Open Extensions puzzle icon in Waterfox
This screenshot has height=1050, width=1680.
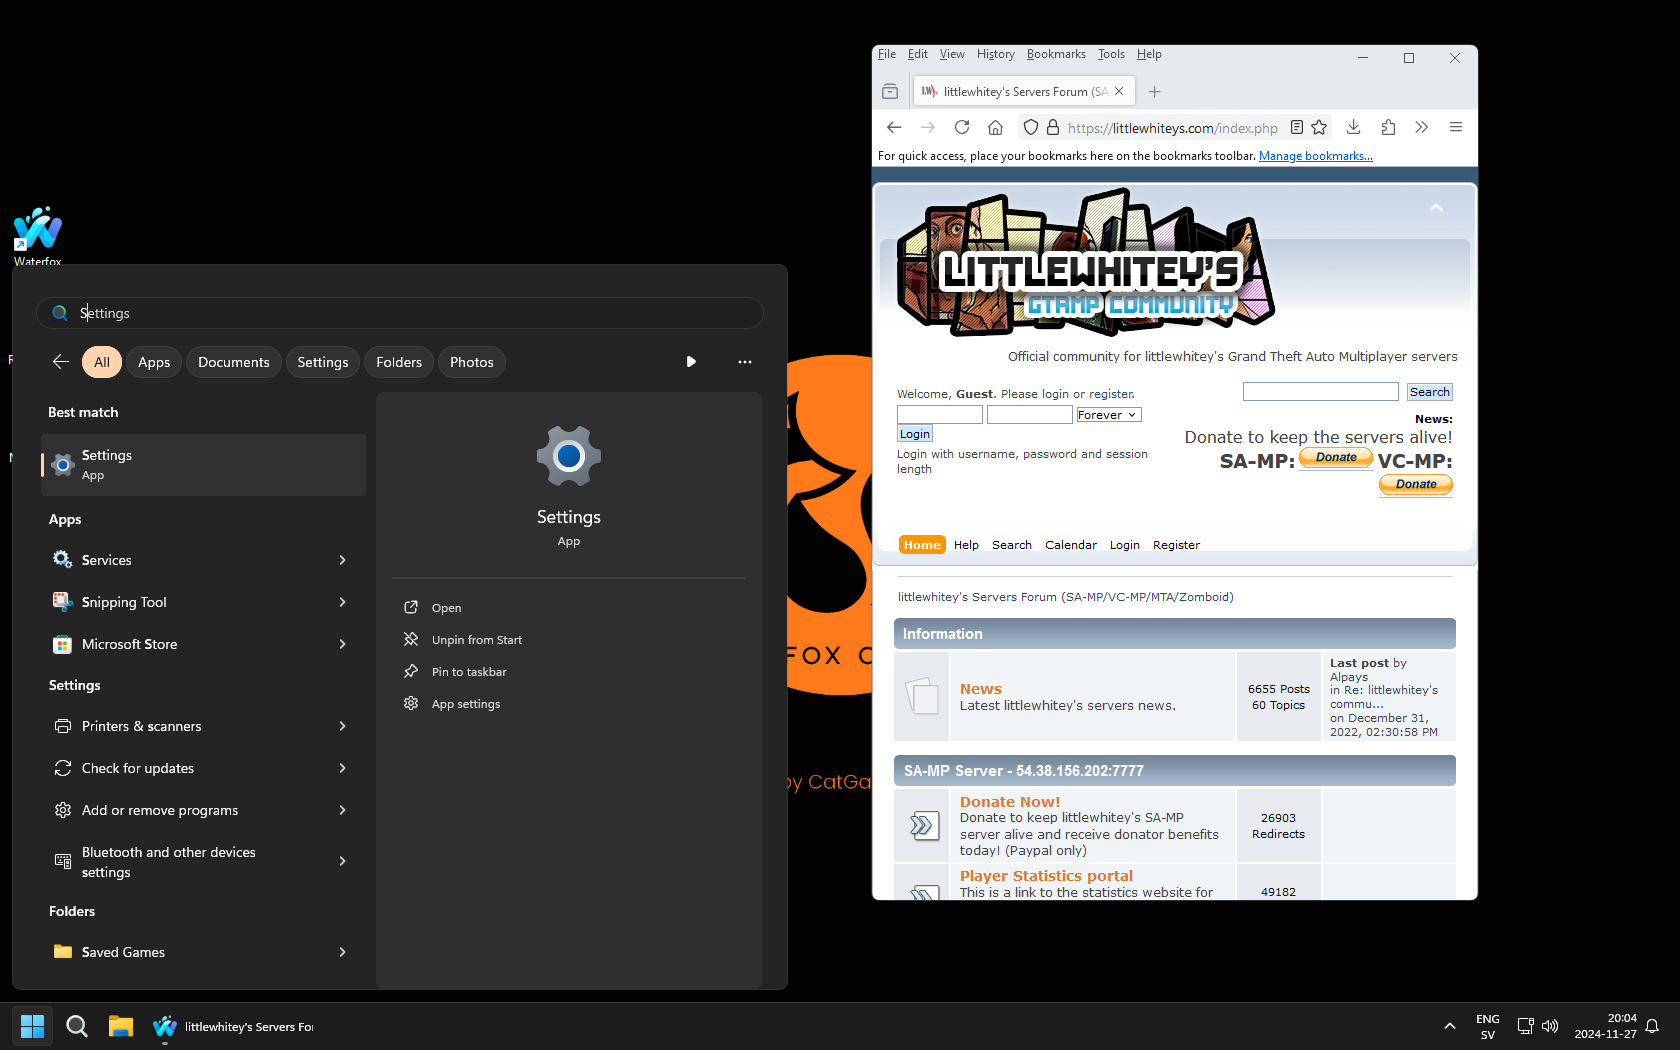point(1388,127)
